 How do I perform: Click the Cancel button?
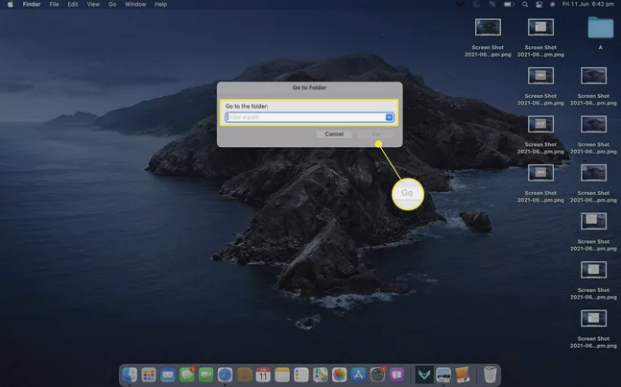pyautogui.click(x=334, y=134)
